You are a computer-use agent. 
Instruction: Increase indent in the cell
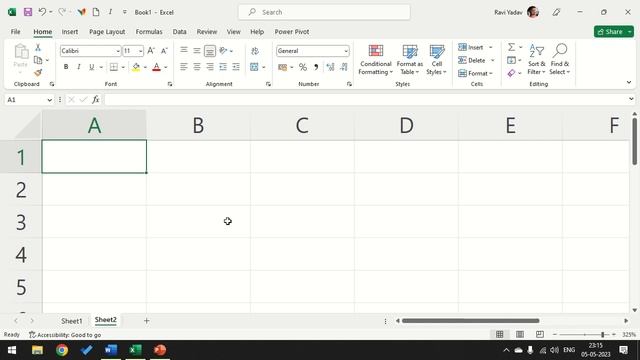[x=236, y=67]
